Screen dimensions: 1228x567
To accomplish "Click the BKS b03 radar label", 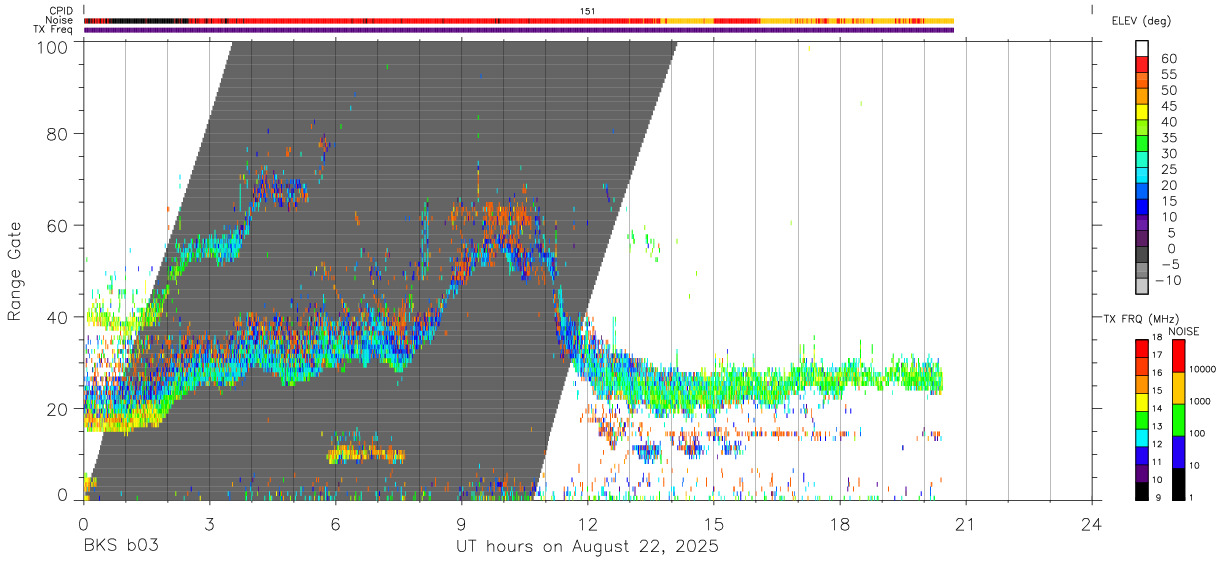I will (121, 547).
